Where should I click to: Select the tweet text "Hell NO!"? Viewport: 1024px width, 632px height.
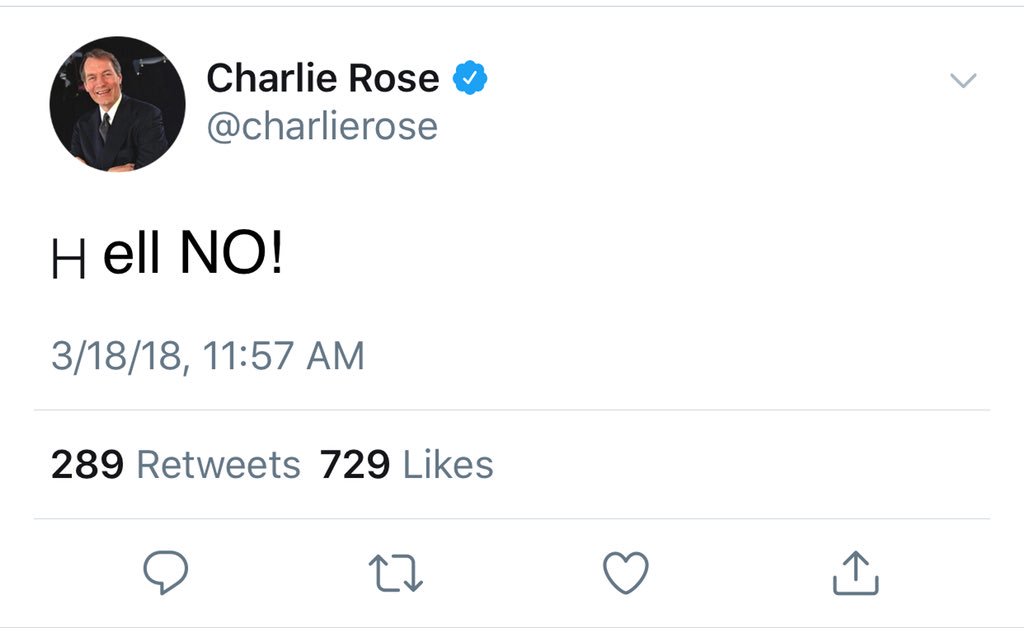[167, 253]
